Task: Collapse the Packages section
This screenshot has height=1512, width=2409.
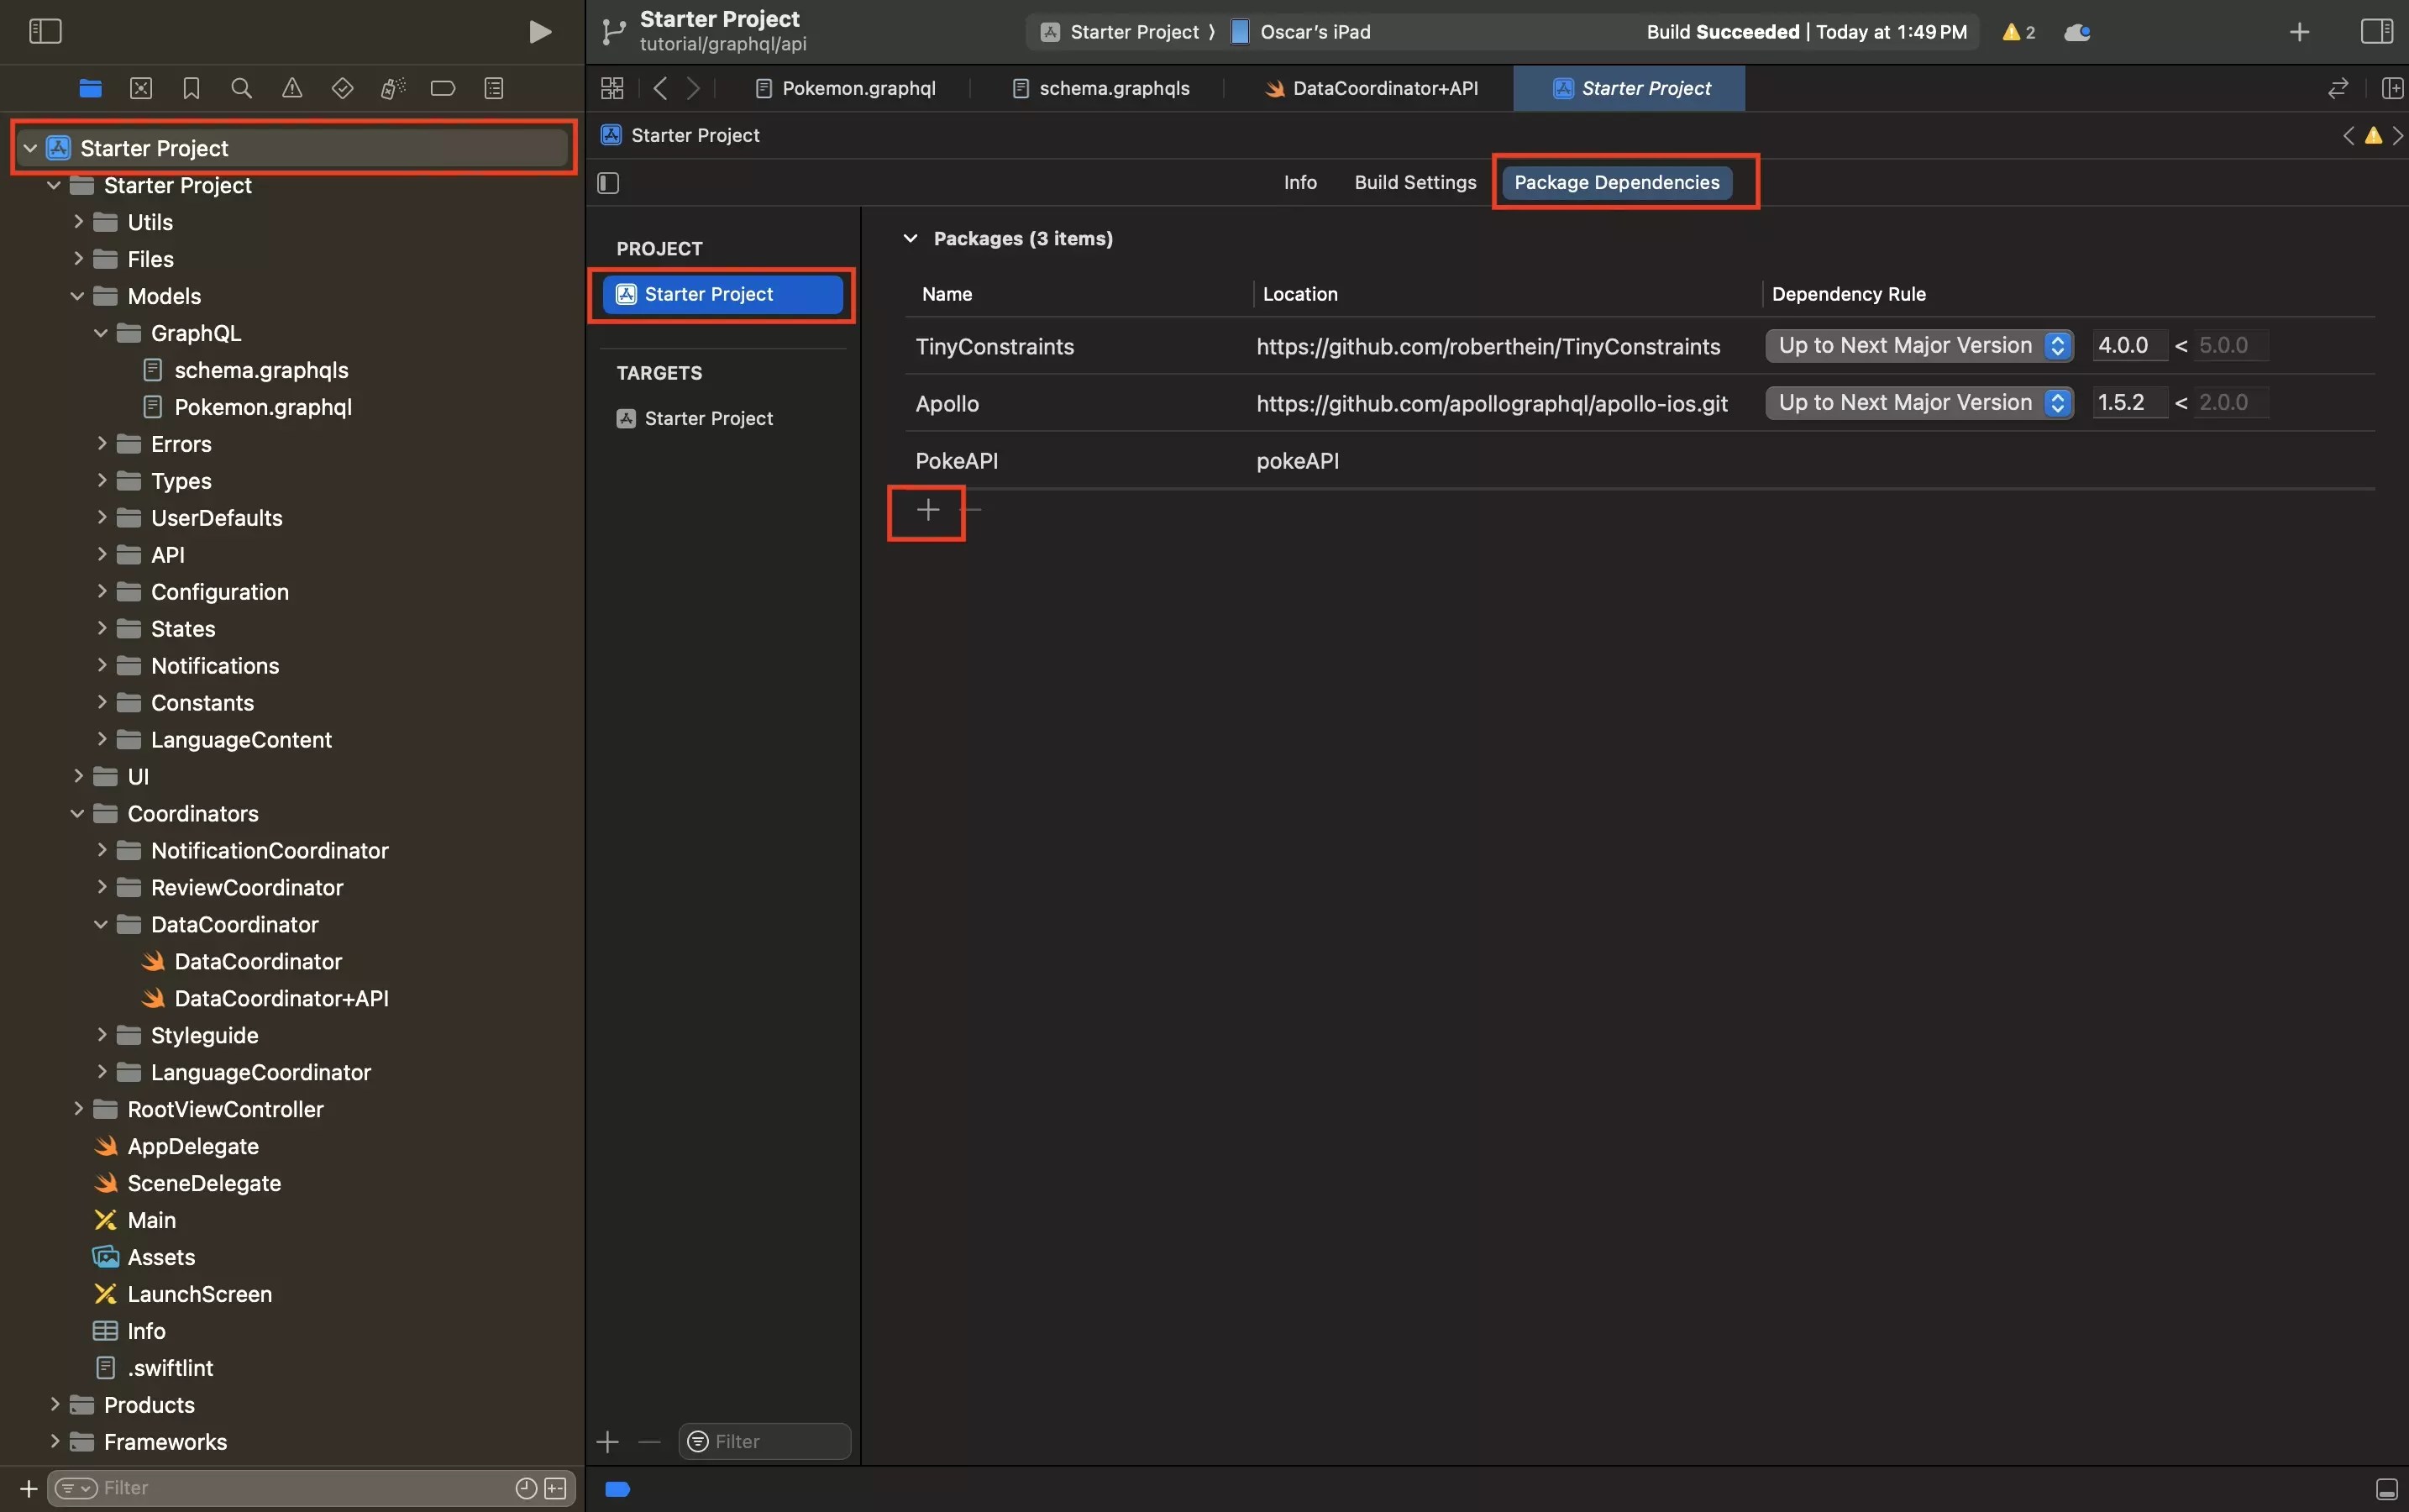Action: tap(910, 239)
